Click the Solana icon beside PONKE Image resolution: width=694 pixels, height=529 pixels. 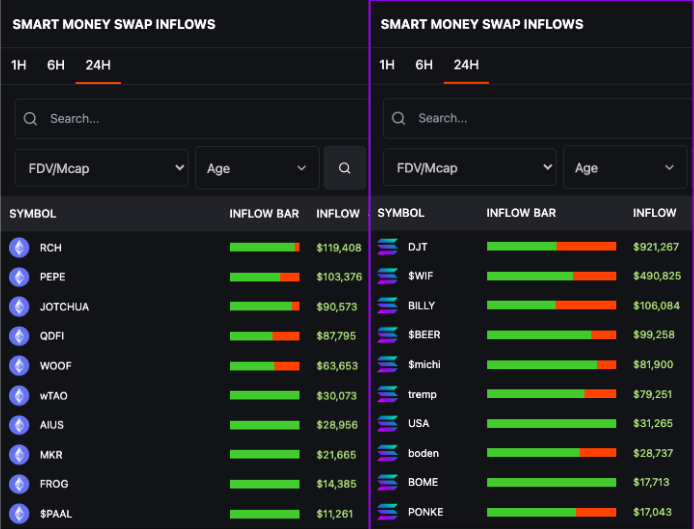pos(387,512)
